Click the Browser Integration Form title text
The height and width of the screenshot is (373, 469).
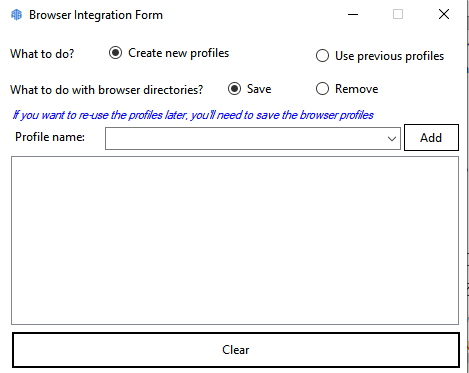pyautogui.click(x=96, y=15)
